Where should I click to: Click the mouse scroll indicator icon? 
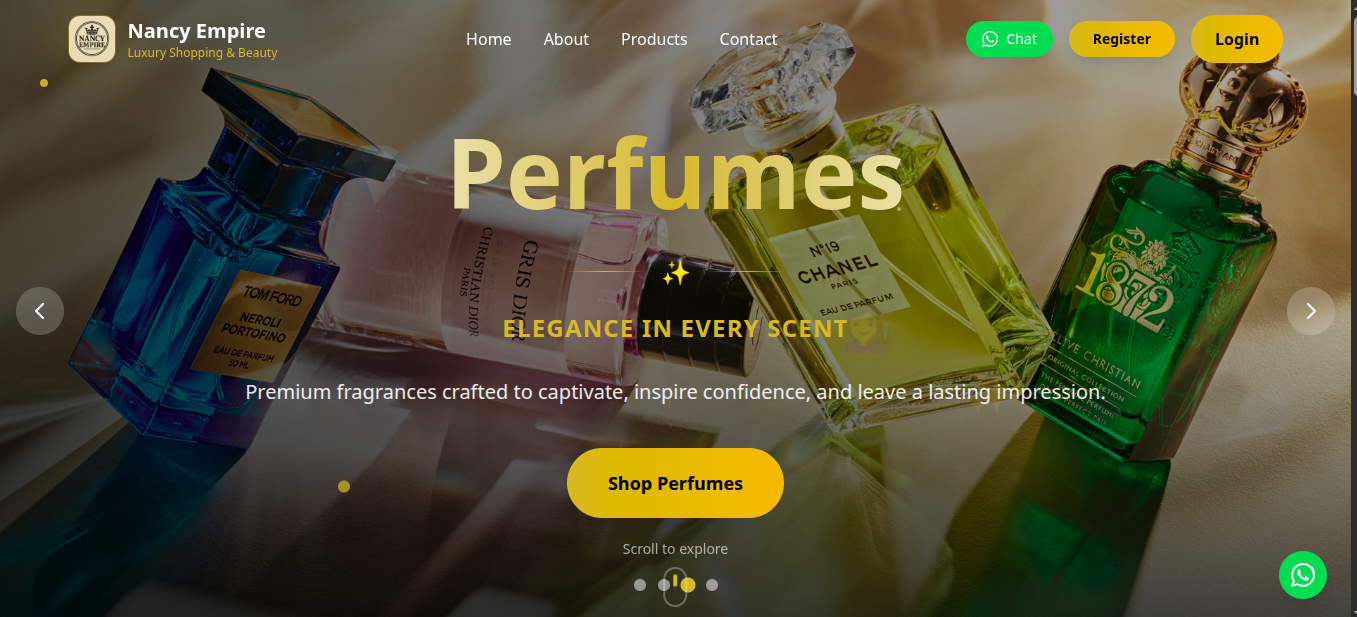[x=676, y=586]
